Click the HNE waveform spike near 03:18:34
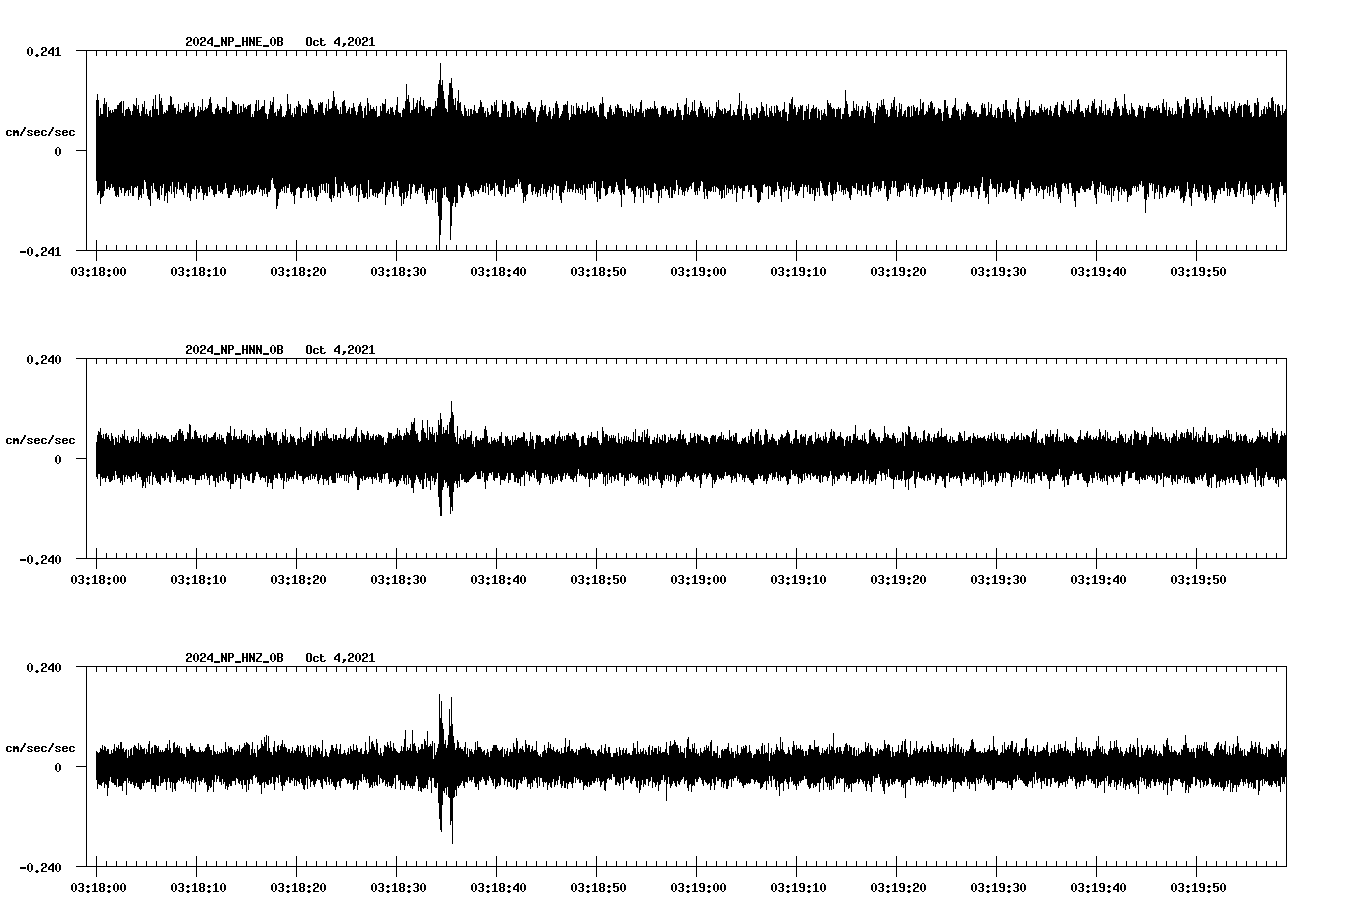This screenshot has width=1358, height=924. pos(440,155)
